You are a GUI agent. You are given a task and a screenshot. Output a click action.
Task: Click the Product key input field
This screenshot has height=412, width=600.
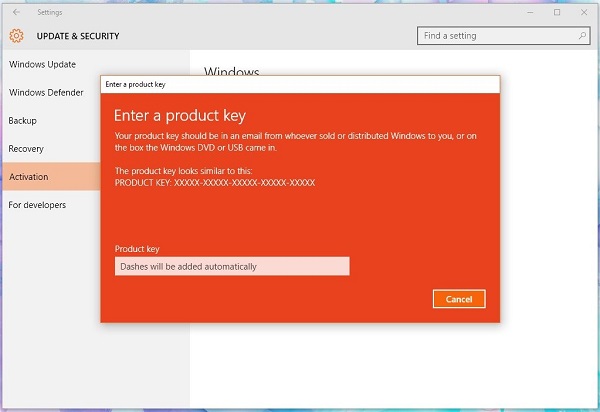(232, 266)
